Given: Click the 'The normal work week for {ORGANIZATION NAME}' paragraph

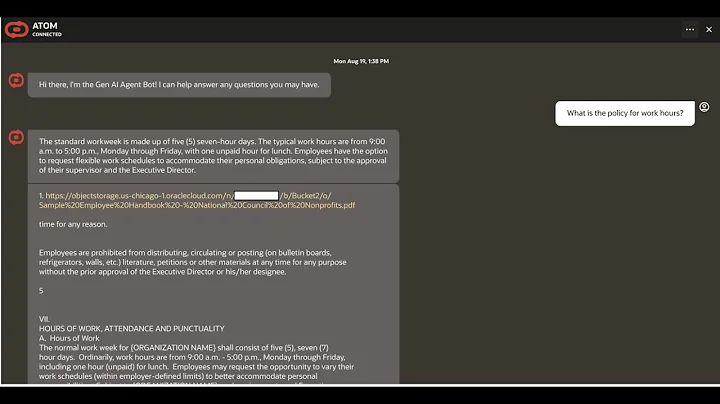Looking at the screenshot, I should (196, 365).
